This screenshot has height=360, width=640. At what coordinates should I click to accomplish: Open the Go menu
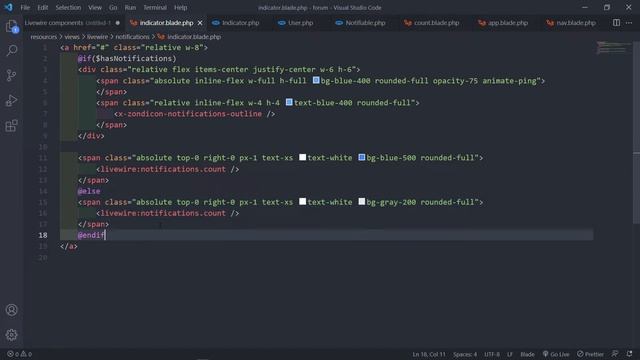click(113, 7)
